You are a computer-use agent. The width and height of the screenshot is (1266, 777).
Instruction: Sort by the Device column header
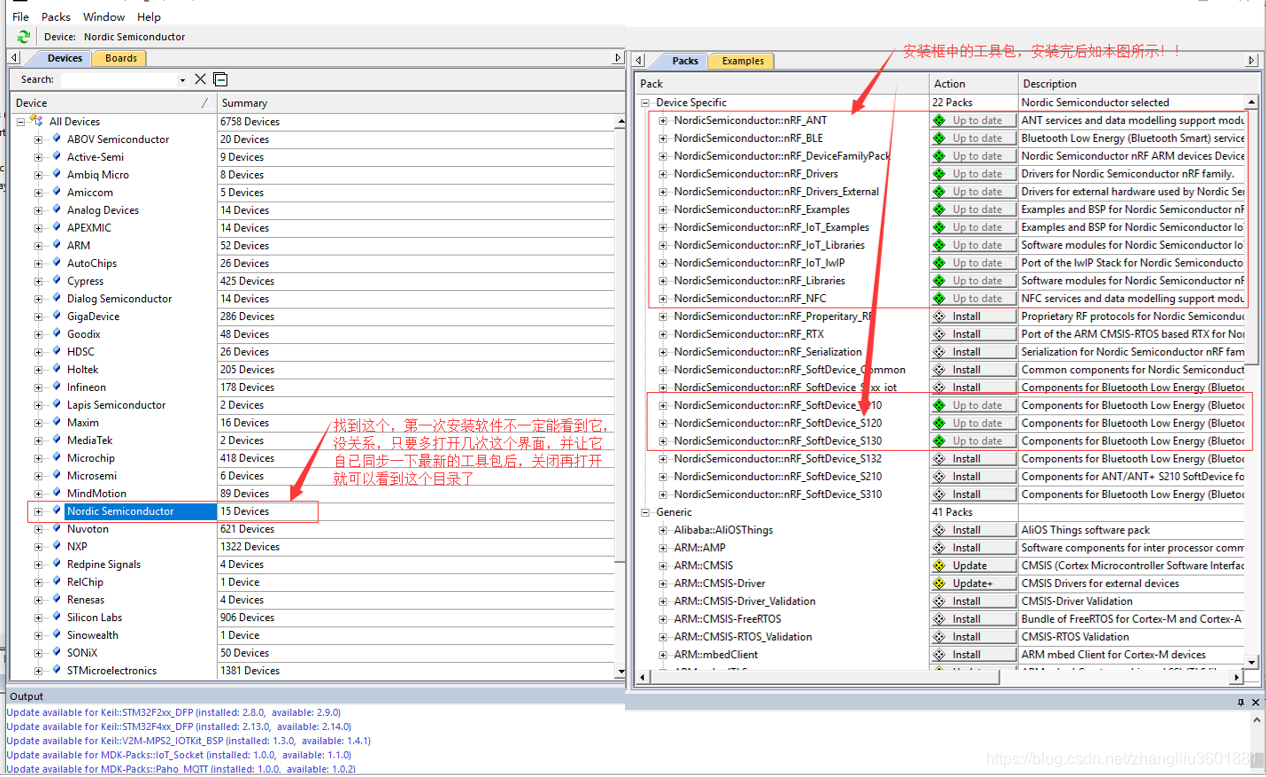tap(113, 103)
